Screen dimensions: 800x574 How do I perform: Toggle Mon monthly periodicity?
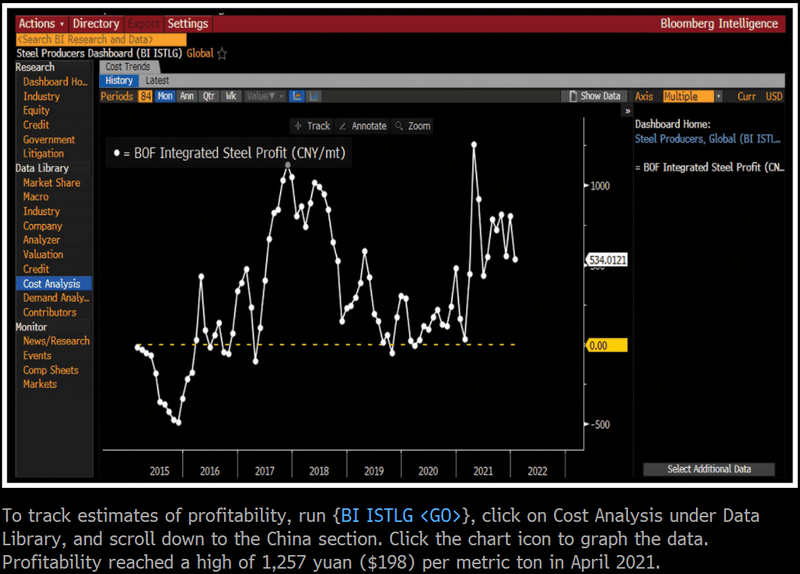[165, 96]
